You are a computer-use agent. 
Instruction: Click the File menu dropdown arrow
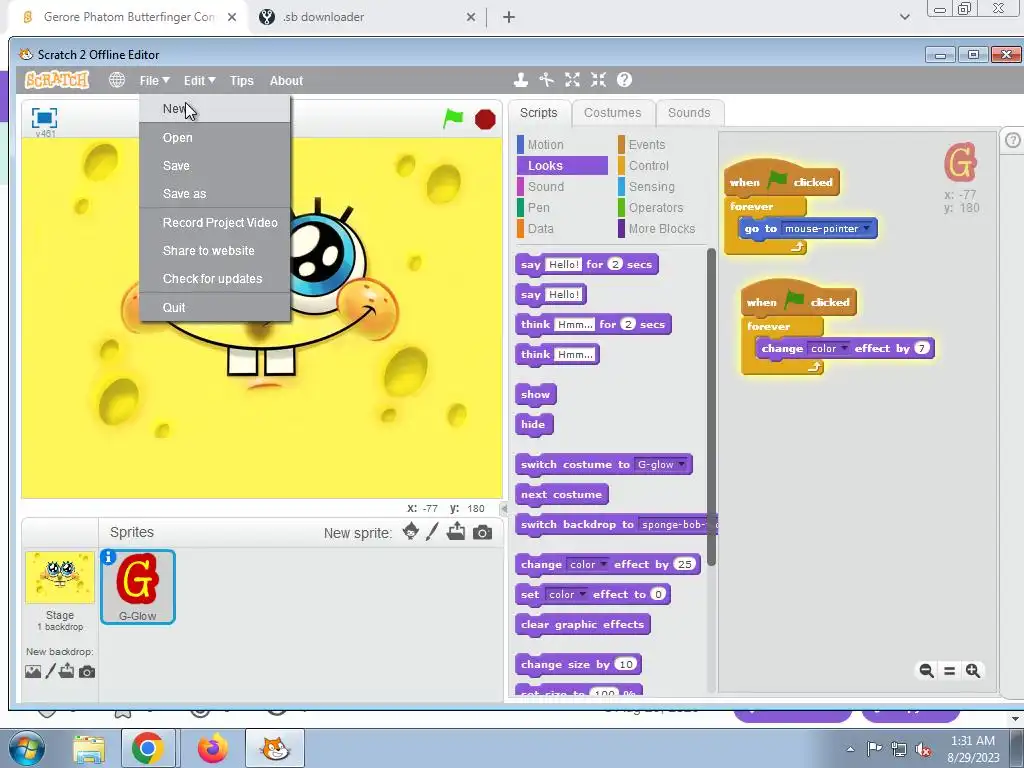click(166, 80)
